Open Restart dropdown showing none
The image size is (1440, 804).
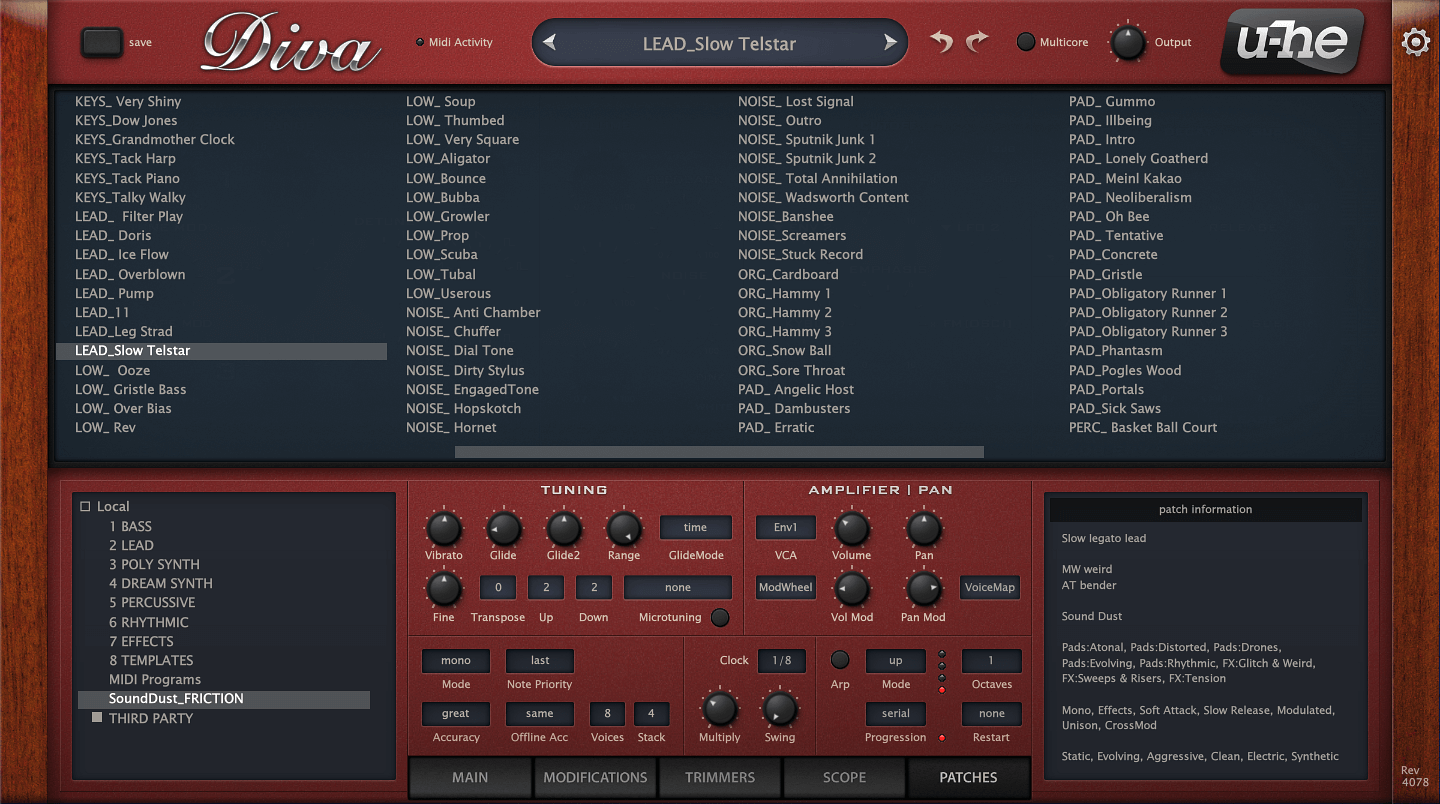tap(992, 714)
